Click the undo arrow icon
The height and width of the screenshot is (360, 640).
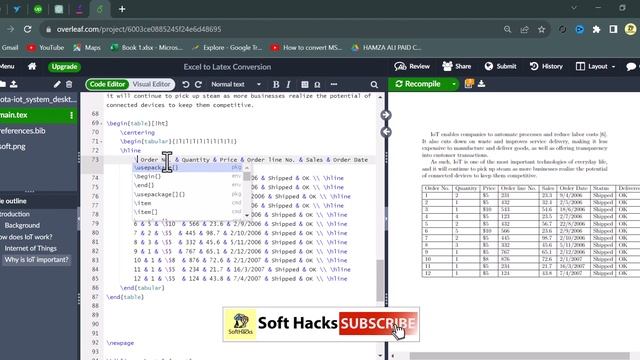[186, 84]
